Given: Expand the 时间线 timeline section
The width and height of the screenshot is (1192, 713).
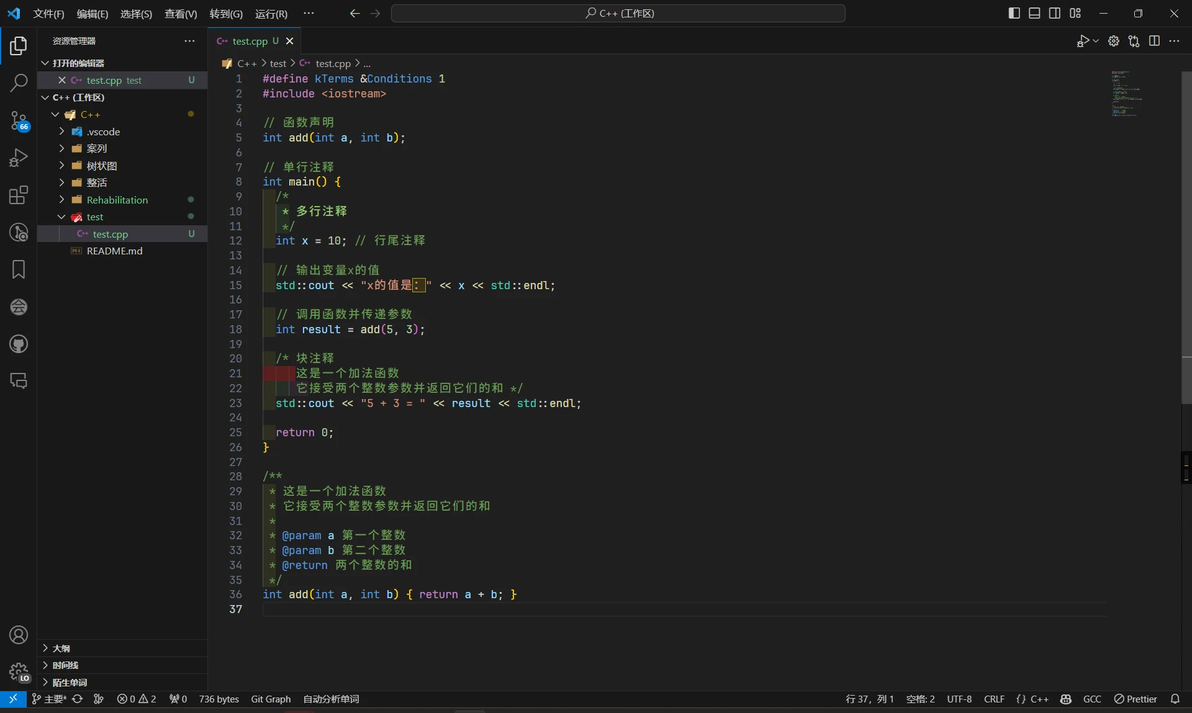Looking at the screenshot, I should [122, 665].
